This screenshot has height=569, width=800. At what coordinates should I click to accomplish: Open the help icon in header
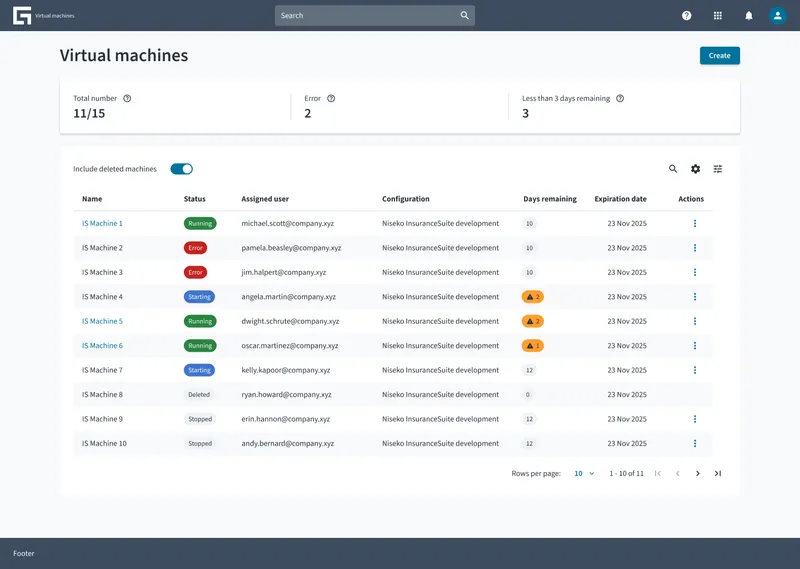click(686, 15)
